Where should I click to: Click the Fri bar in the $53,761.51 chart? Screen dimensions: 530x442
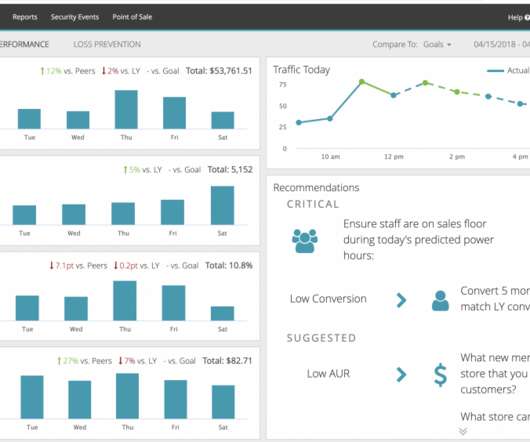coord(174,113)
